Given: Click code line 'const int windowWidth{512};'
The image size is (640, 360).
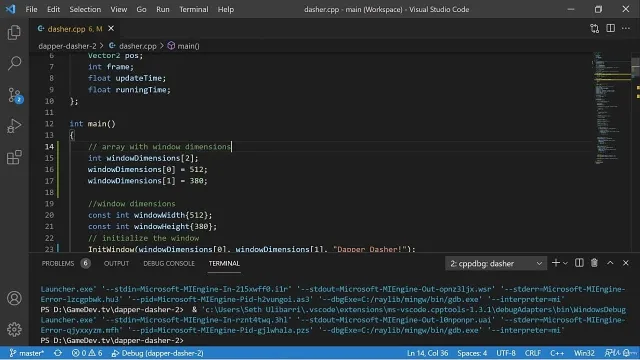Looking at the screenshot, I should coord(150,215).
